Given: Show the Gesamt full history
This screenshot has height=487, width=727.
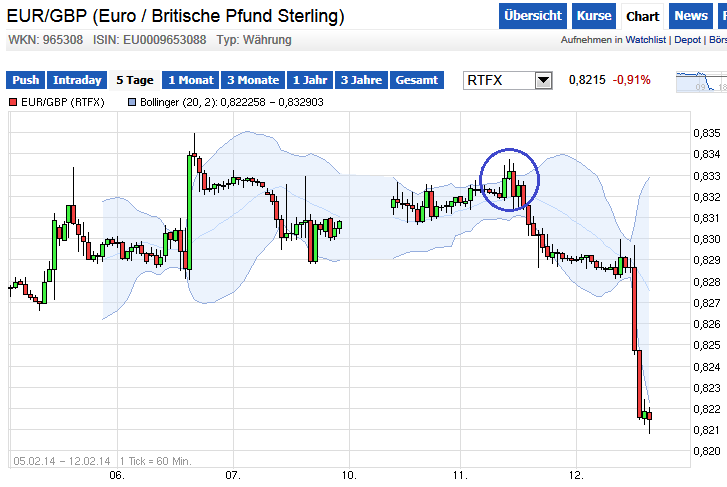Looking at the screenshot, I should coord(417,80).
